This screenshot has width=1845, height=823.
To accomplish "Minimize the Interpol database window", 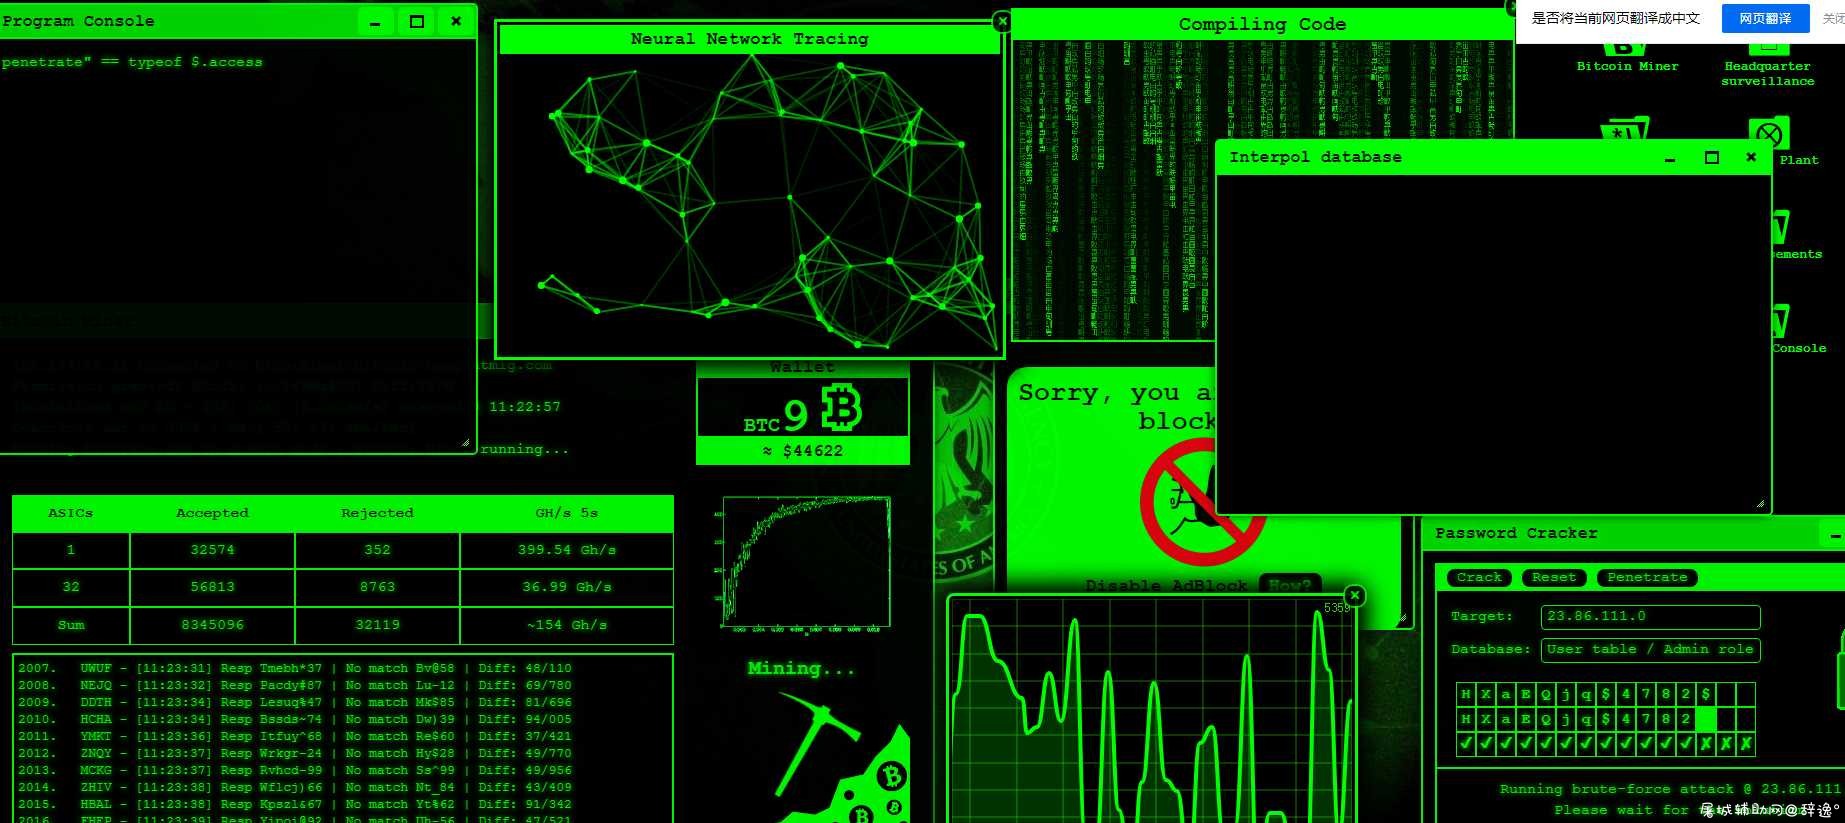I will coord(1670,158).
